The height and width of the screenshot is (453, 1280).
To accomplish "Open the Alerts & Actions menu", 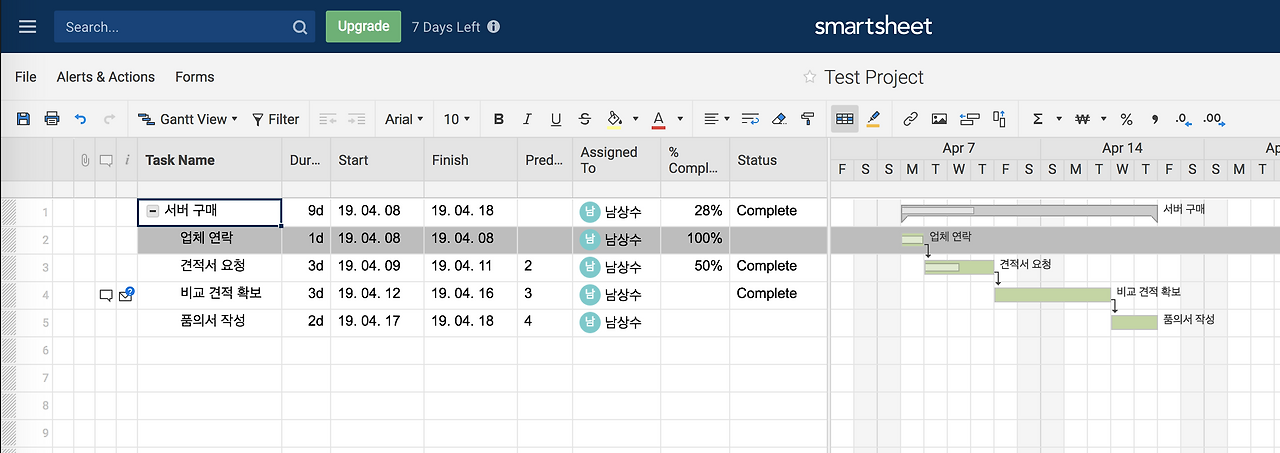I will (x=106, y=77).
